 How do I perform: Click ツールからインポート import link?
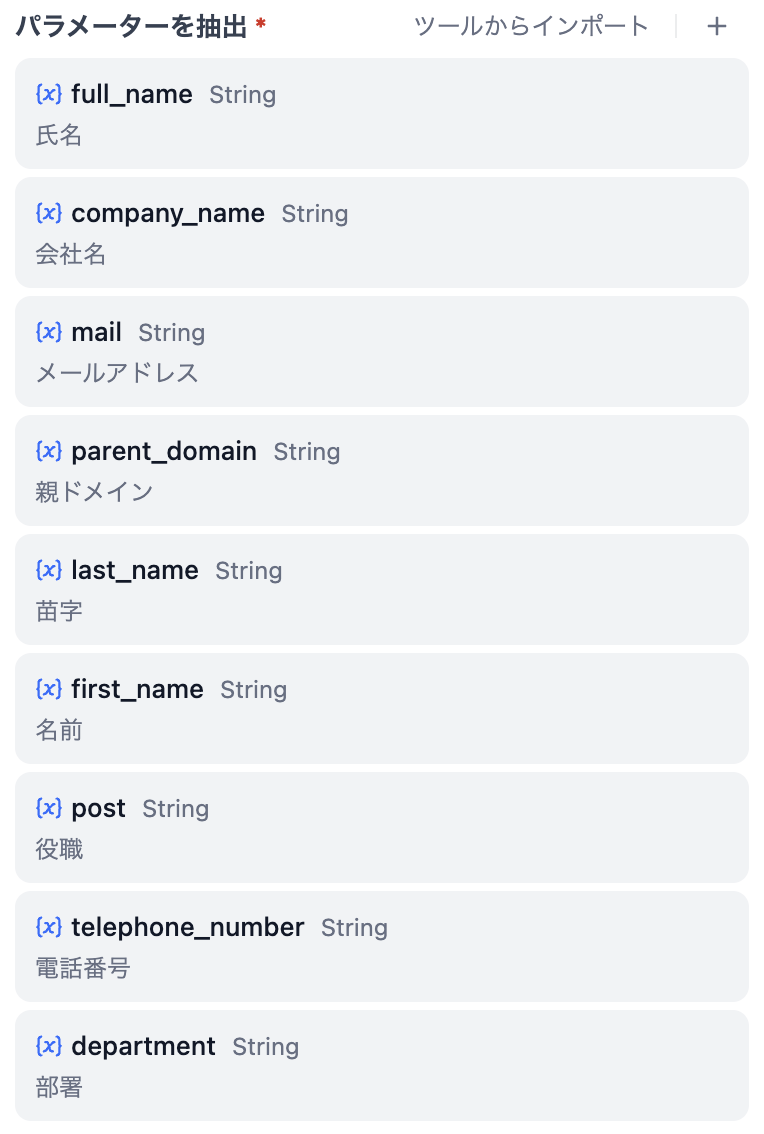point(531,27)
